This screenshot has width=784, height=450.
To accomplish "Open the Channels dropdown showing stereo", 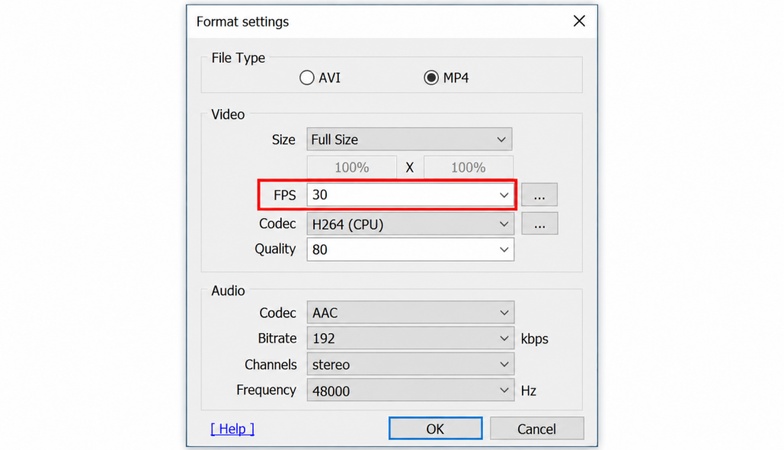I will pyautogui.click(x=410, y=364).
